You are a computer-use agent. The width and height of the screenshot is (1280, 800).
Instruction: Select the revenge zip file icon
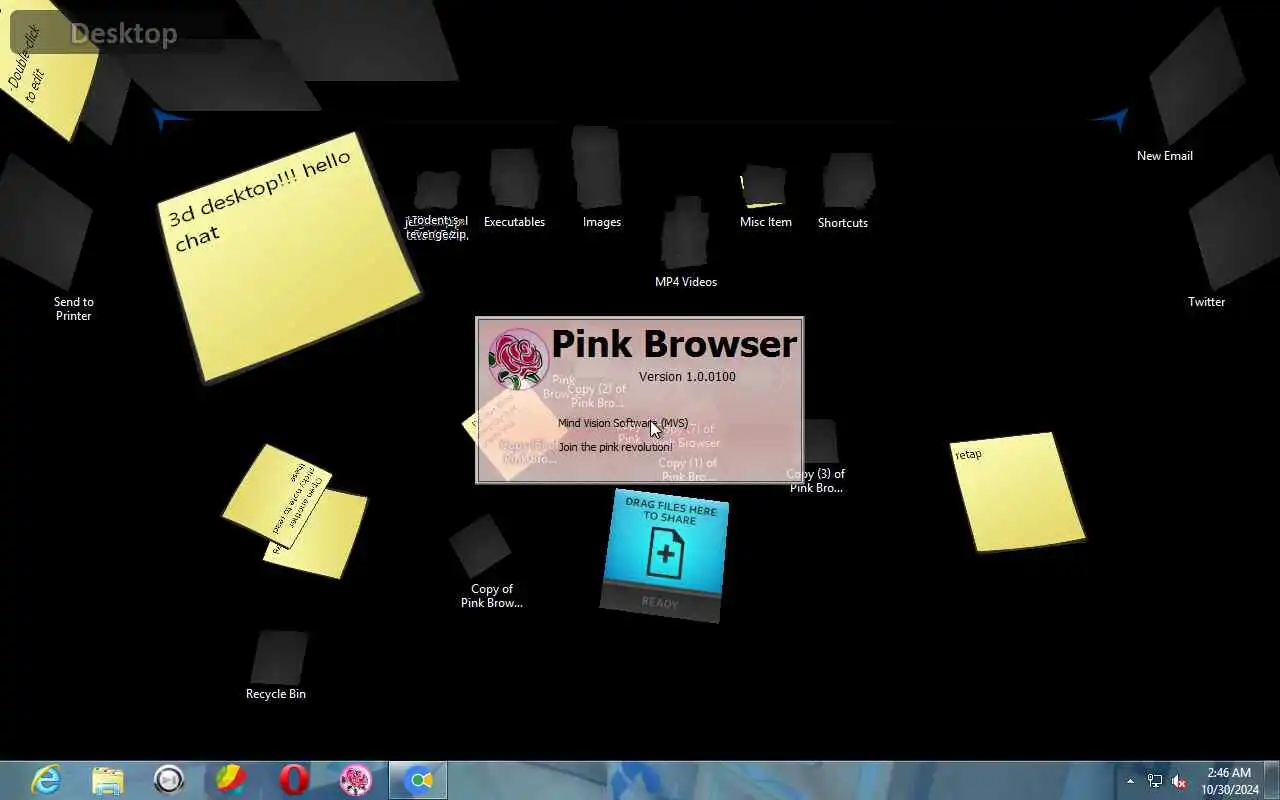pyautogui.click(x=437, y=191)
